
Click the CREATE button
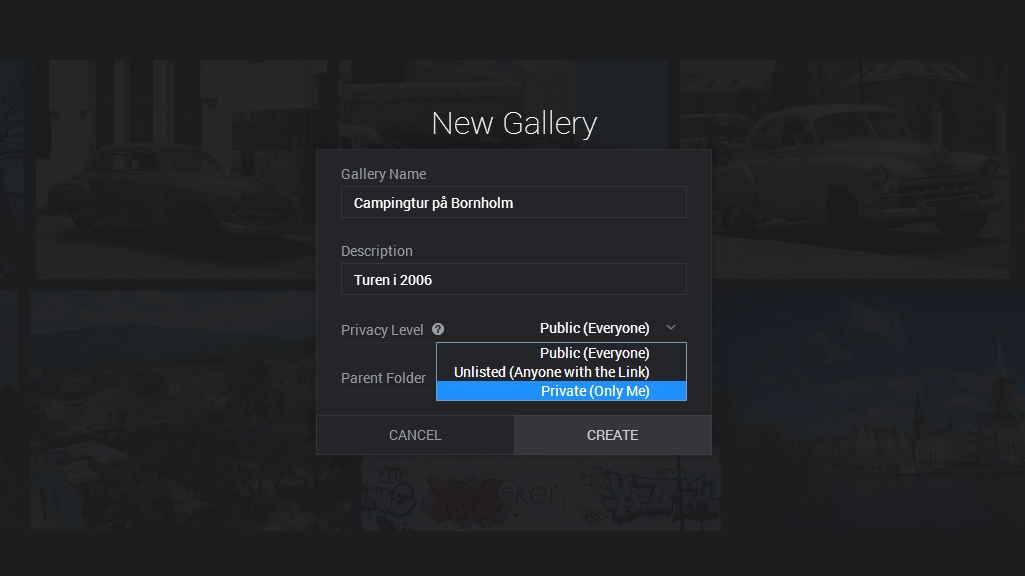[x=613, y=435]
